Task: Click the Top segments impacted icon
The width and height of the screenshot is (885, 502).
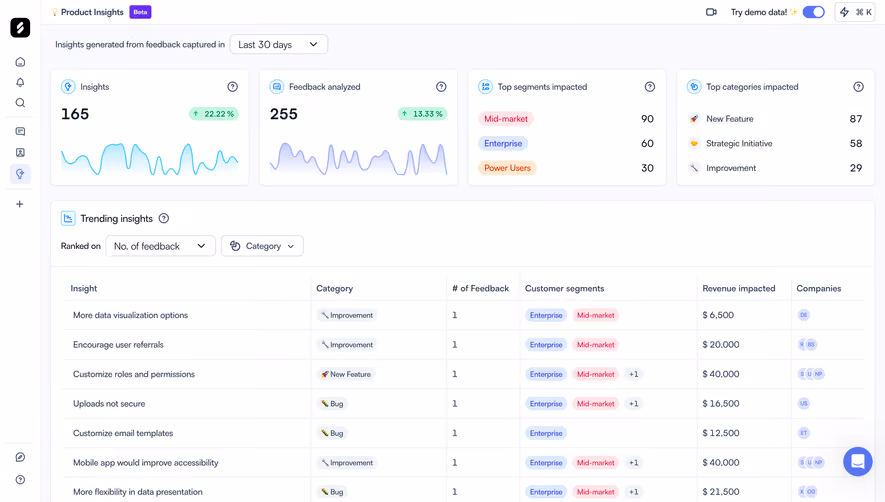Action: pyautogui.click(x=485, y=86)
